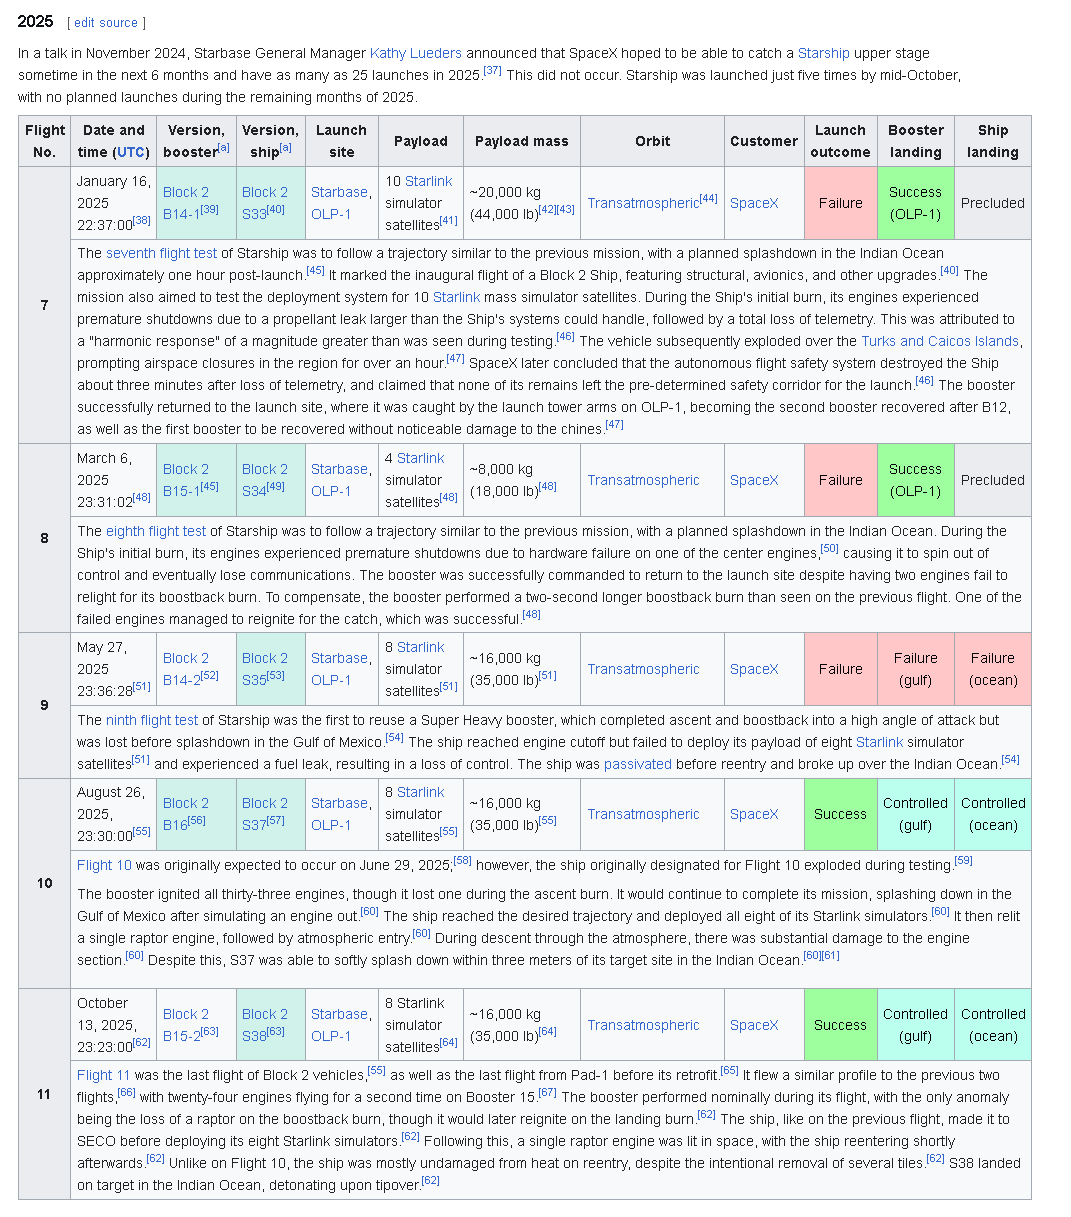Click the 'edit source' link beside 2025
Screen dimensions: 1071x1217
[106, 23]
